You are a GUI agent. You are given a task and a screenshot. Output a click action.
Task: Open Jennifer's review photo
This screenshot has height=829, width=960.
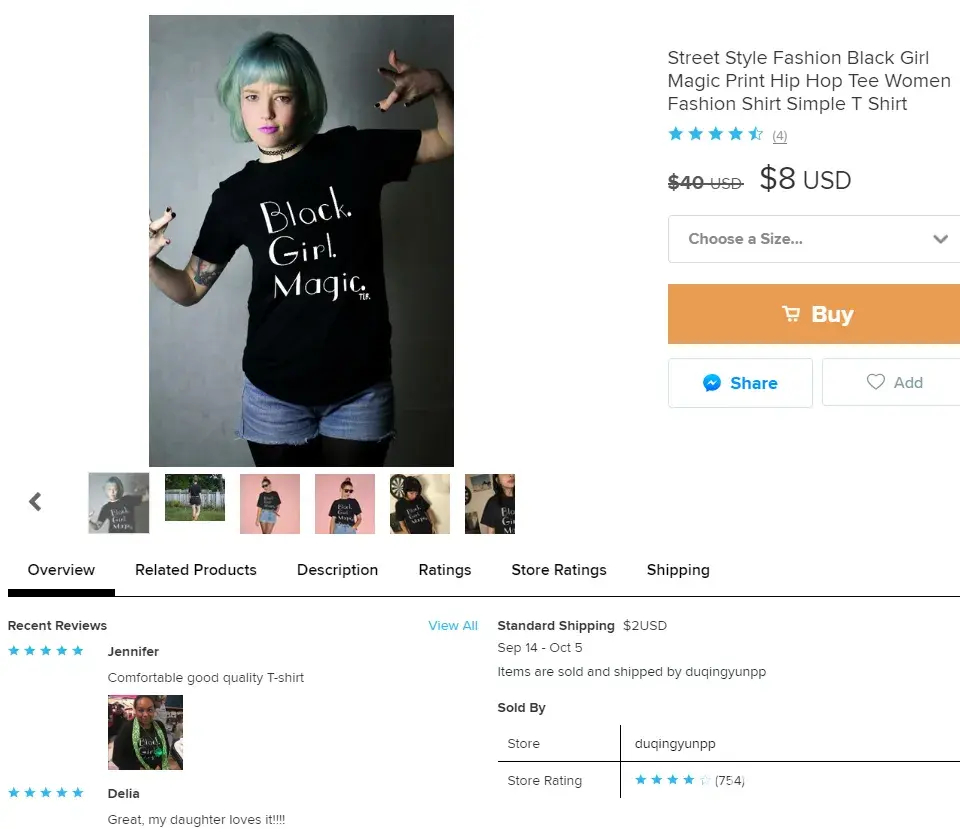(x=145, y=732)
